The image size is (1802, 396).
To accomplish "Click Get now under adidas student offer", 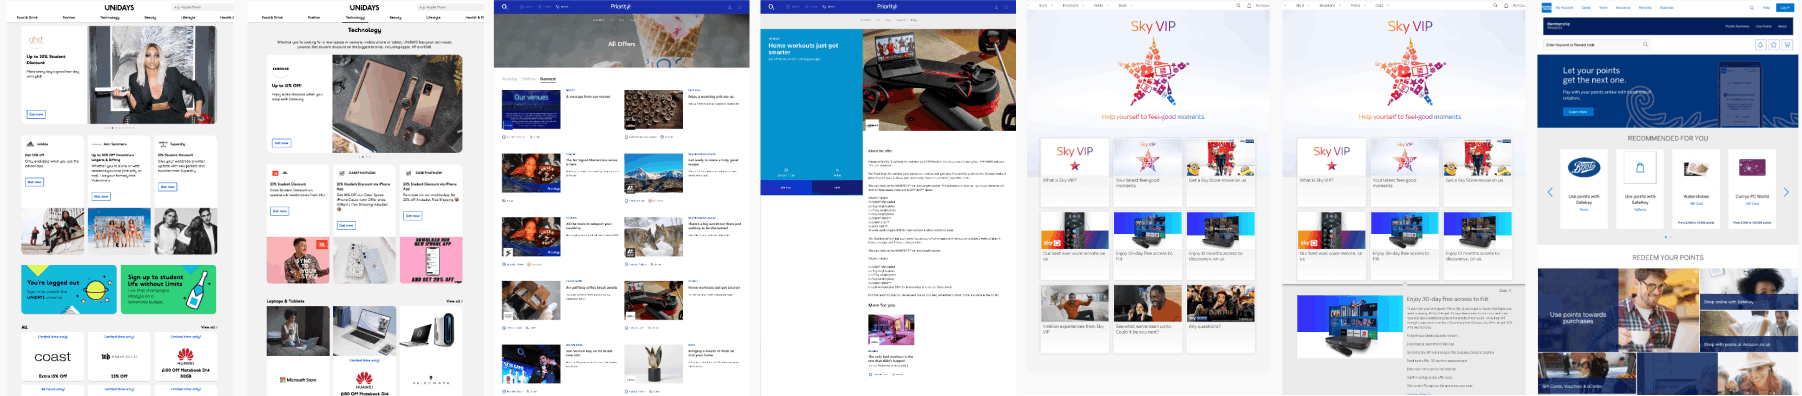I will point(34,182).
